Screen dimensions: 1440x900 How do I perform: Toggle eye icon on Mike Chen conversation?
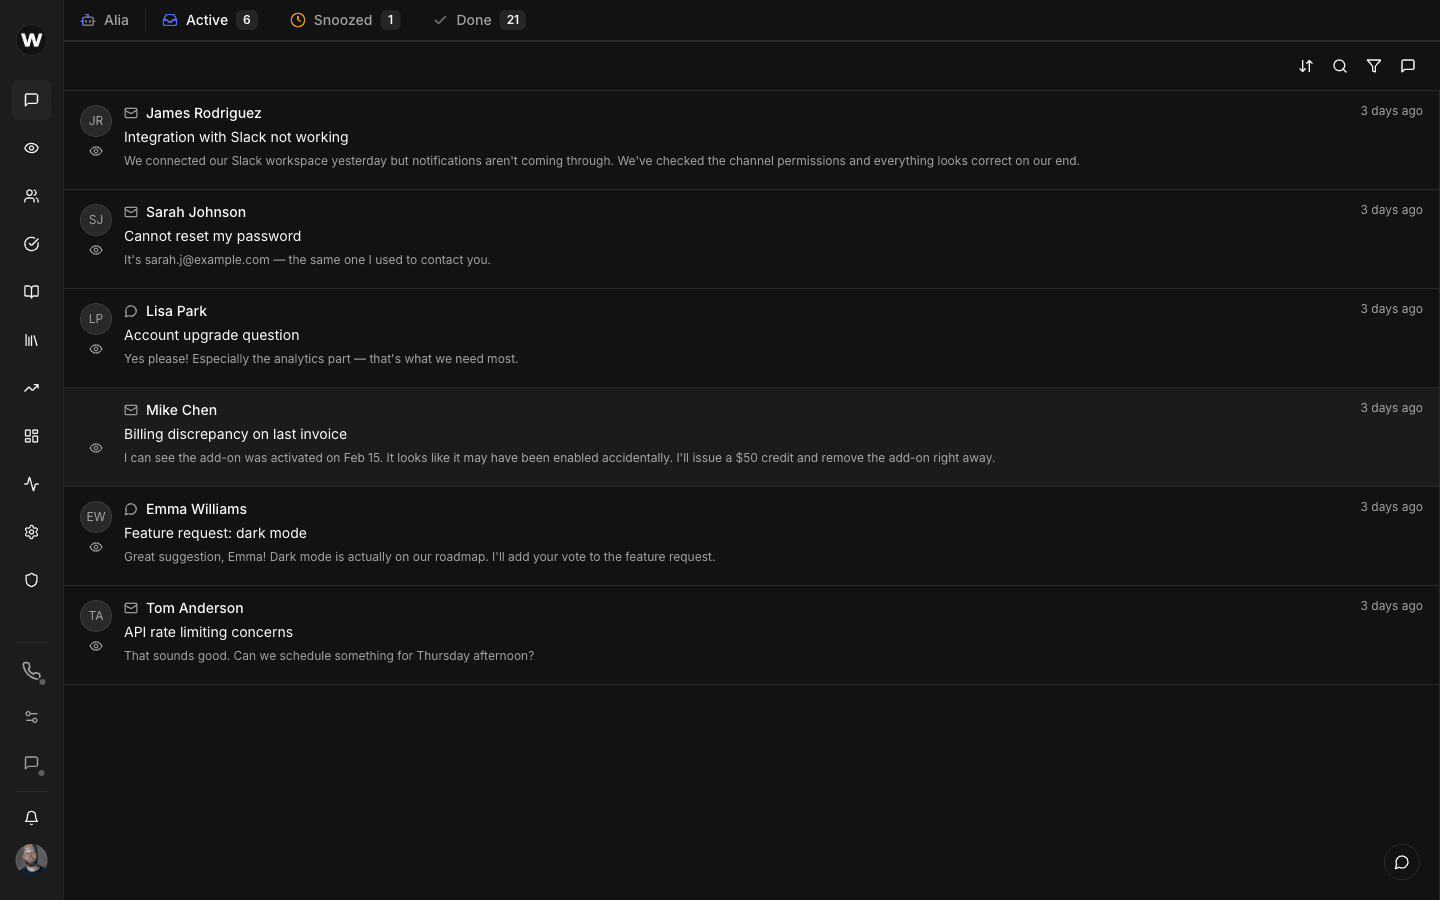(x=96, y=448)
